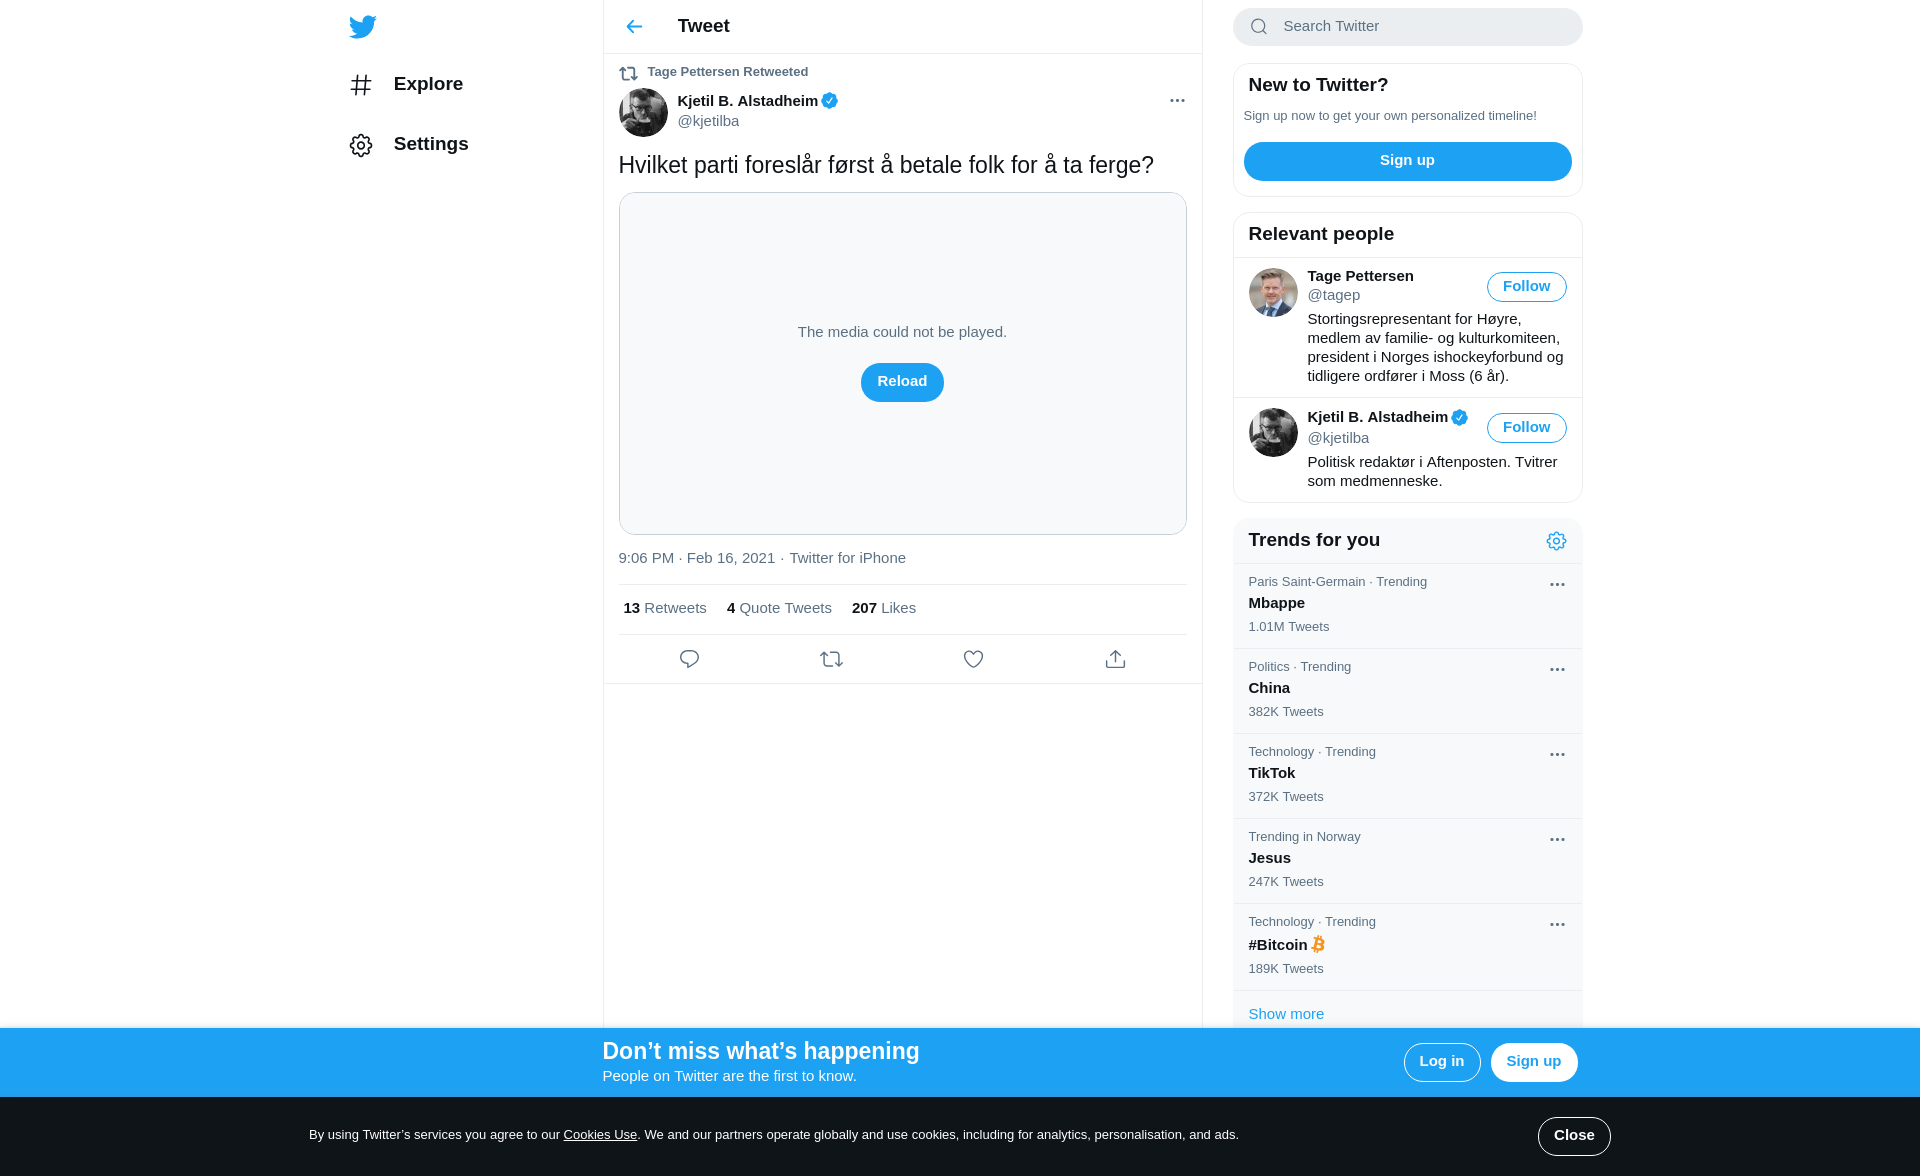Open Trends settings gear icon
The width and height of the screenshot is (1920, 1176).
1556,541
